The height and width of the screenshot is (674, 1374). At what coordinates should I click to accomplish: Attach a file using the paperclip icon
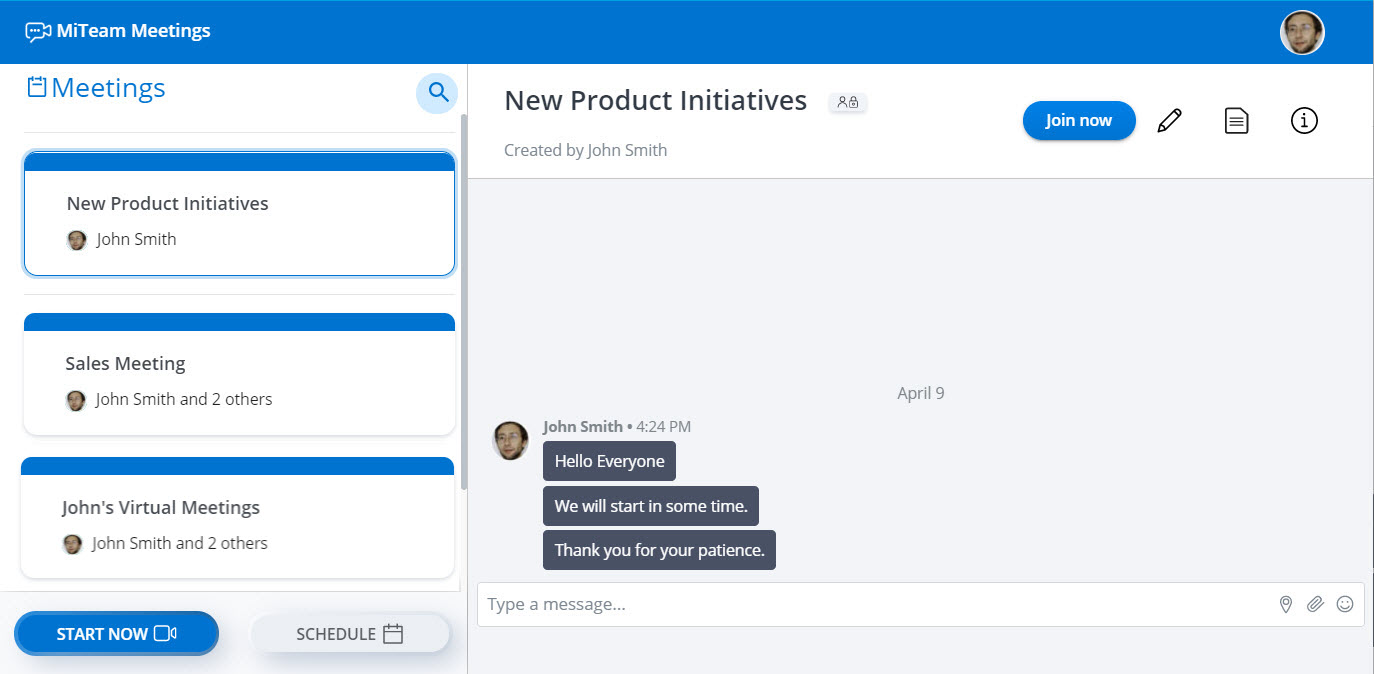(1315, 604)
